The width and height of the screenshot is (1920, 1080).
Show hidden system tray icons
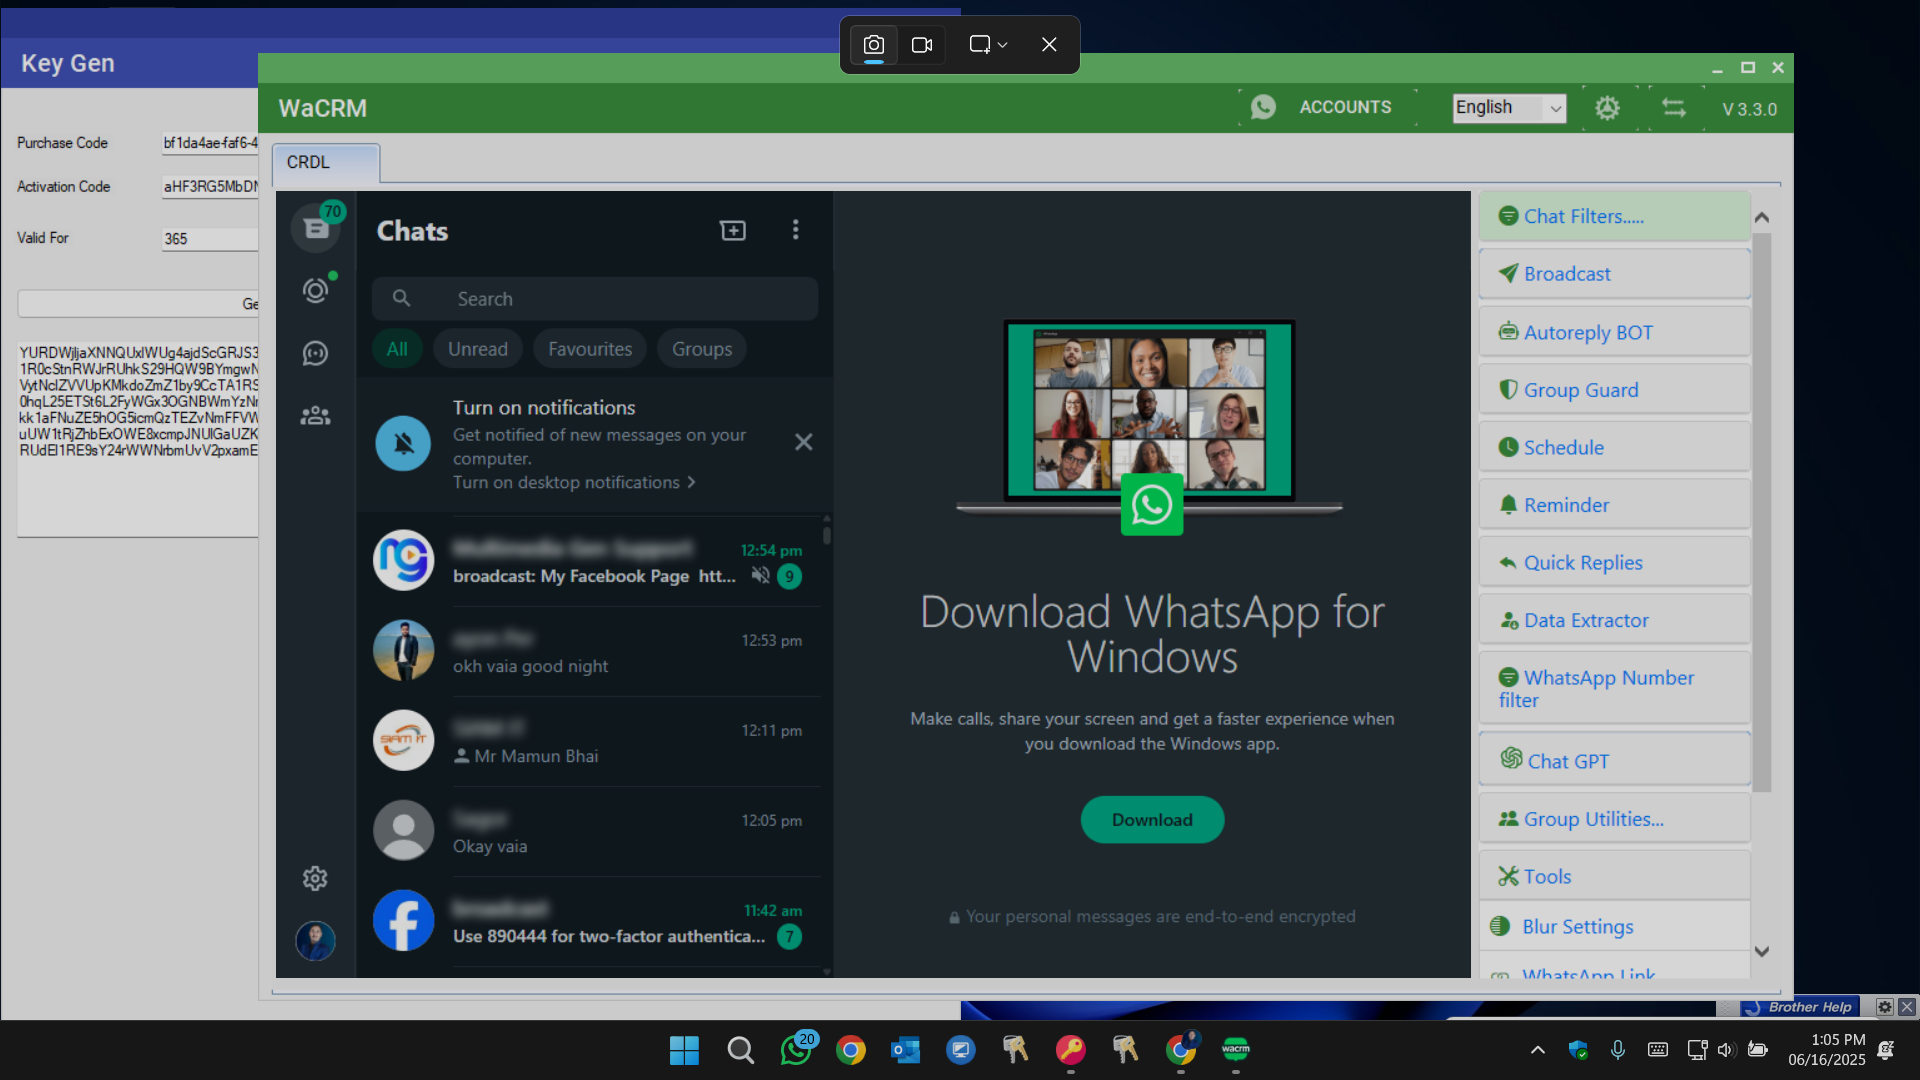pyautogui.click(x=1538, y=1050)
